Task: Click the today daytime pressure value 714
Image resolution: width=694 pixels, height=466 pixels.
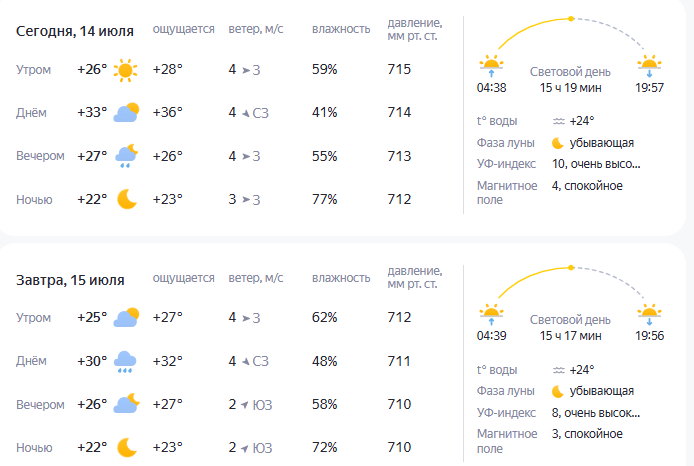Action: (x=399, y=112)
